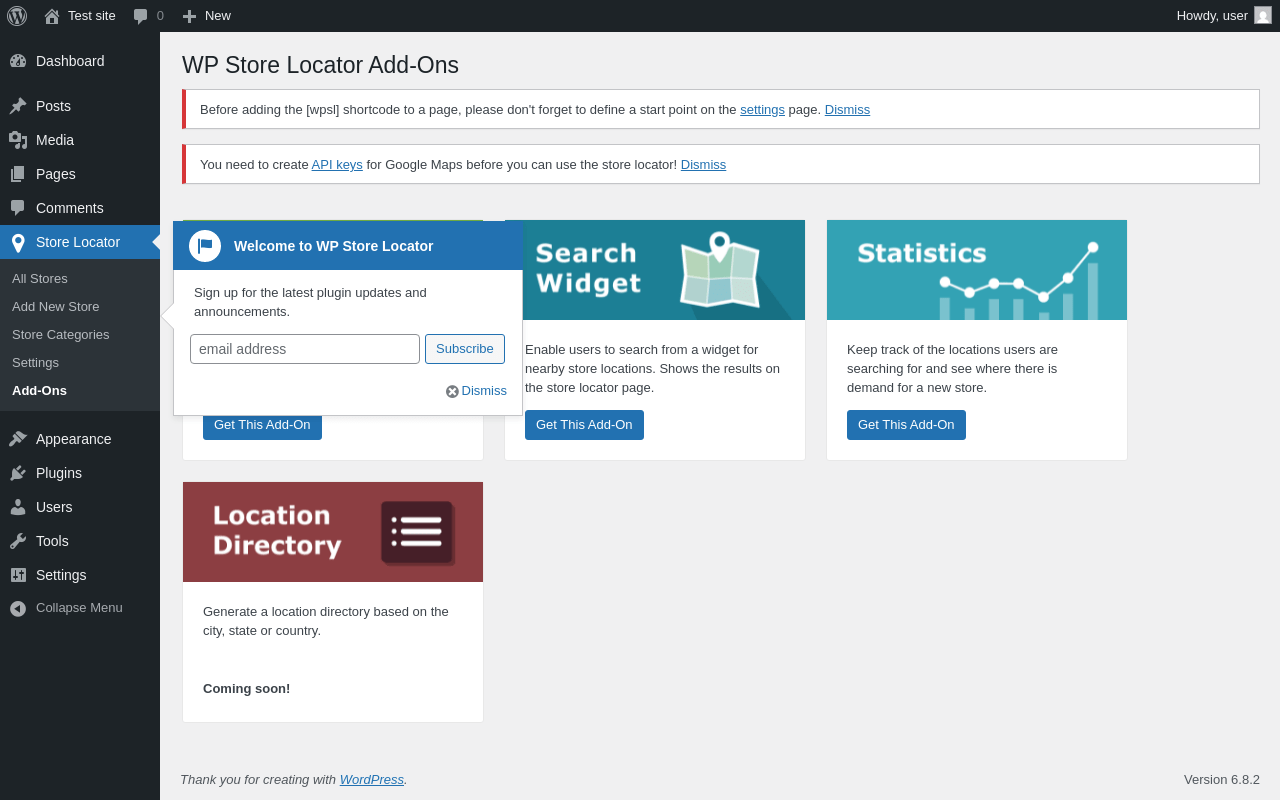Open the Statistics banner image
The image size is (1280, 800).
977,270
